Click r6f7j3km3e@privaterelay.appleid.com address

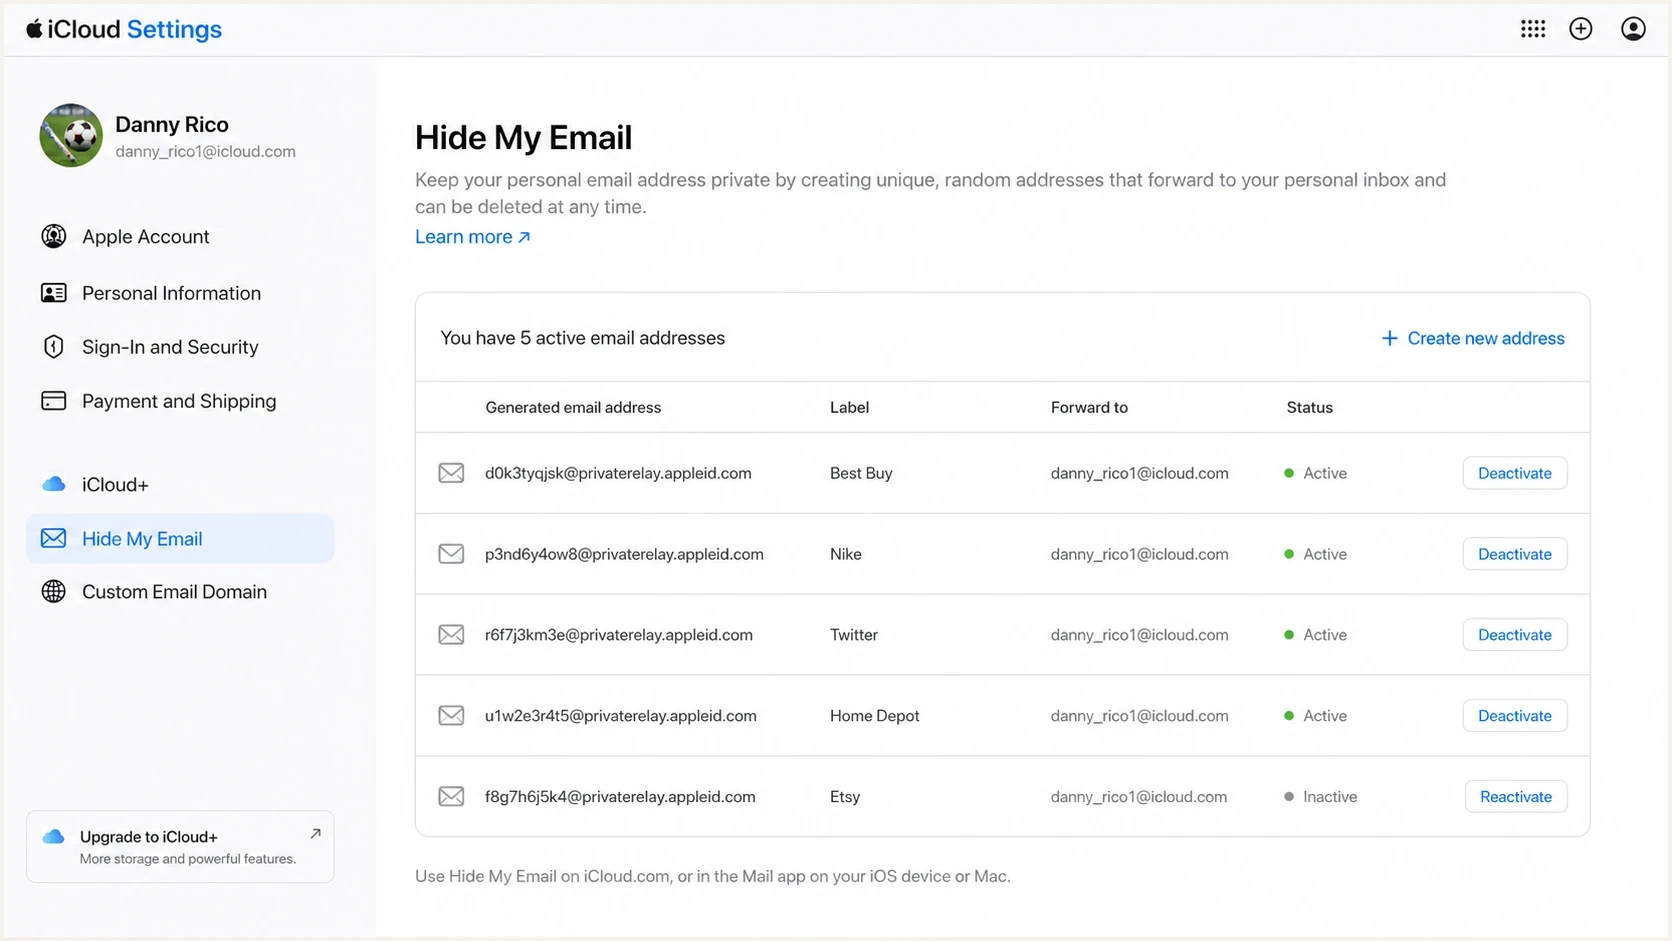619,635
